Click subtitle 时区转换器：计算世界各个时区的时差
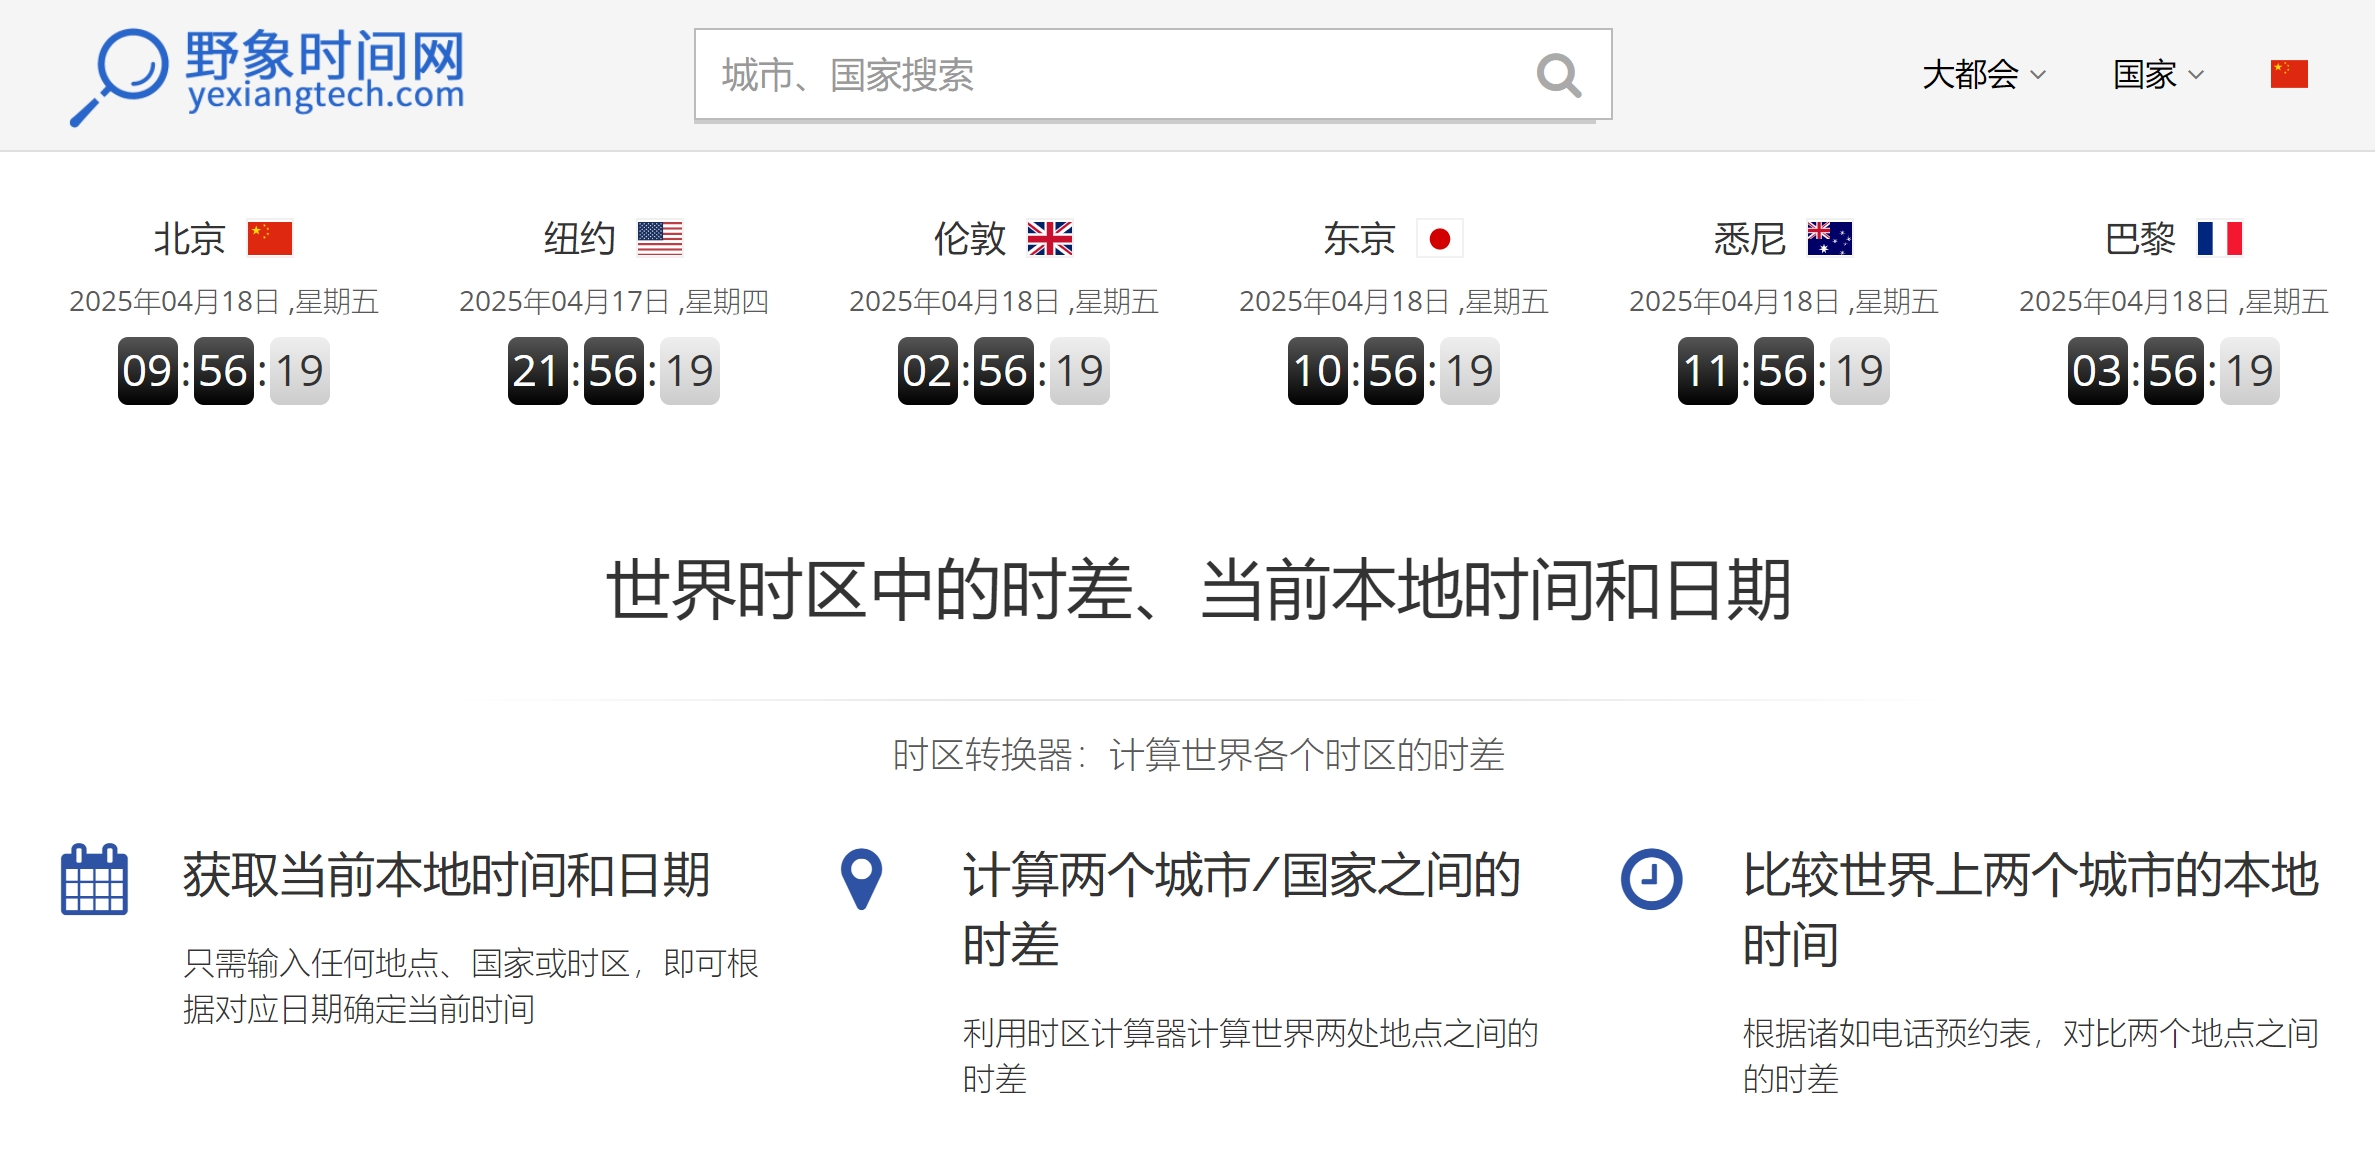The width and height of the screenshot is (2375, 1167). tap(1198, 755)
